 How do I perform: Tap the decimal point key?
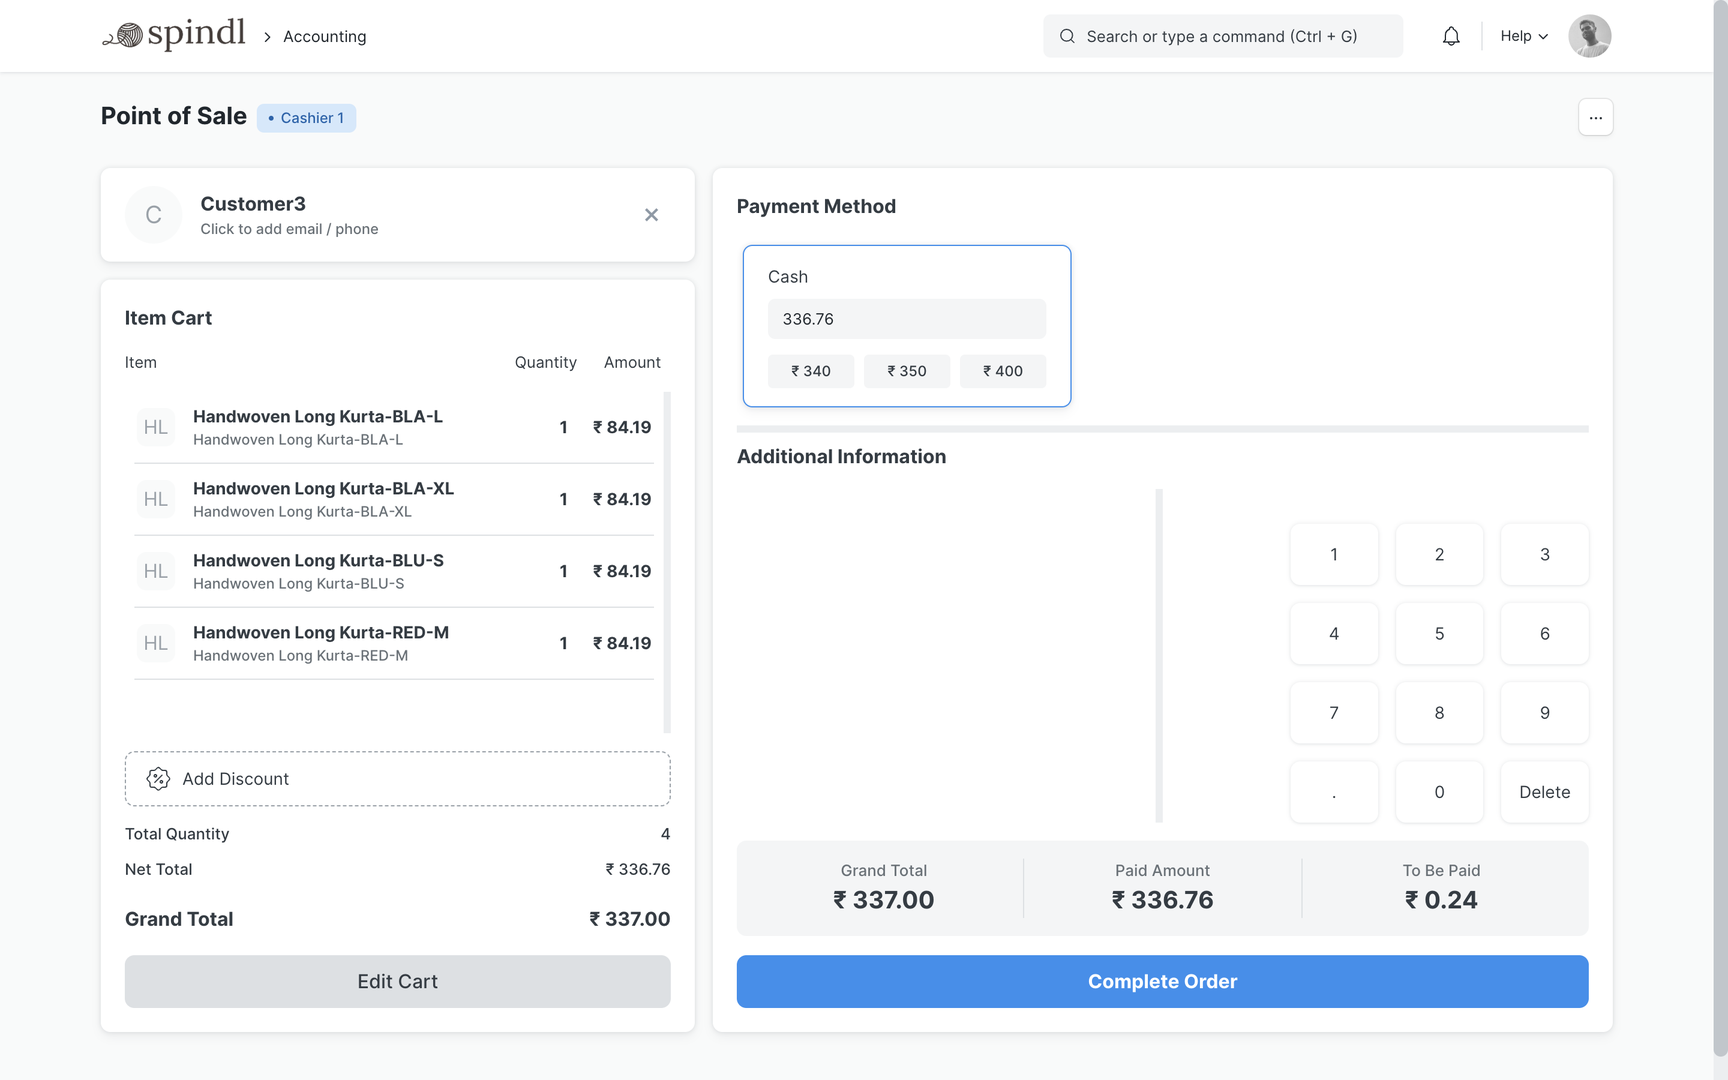click(1334, 791)
